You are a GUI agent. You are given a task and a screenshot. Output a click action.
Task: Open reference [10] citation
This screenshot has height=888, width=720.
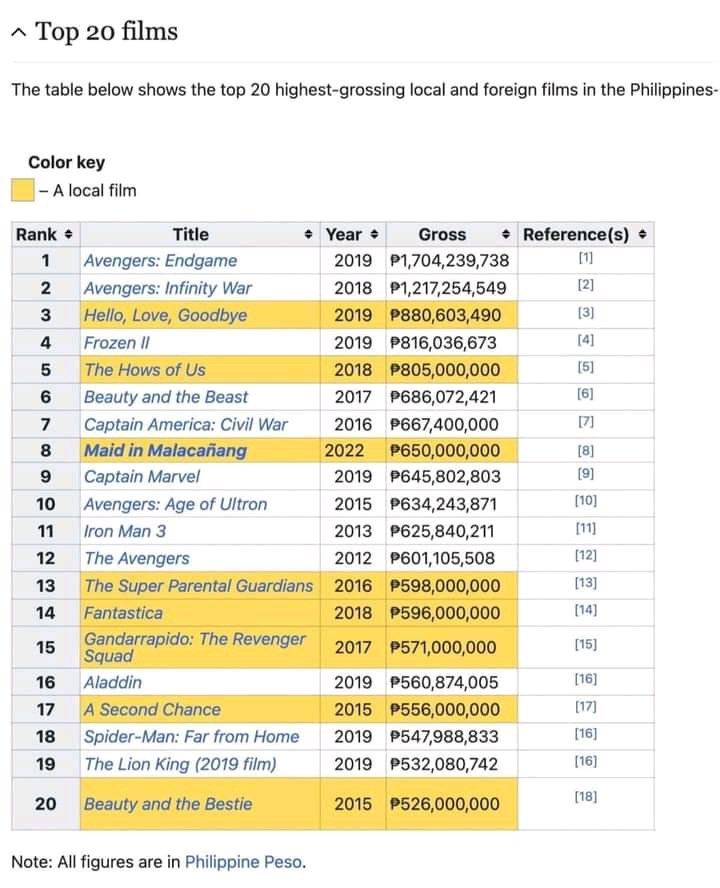[x=586, y=501]
